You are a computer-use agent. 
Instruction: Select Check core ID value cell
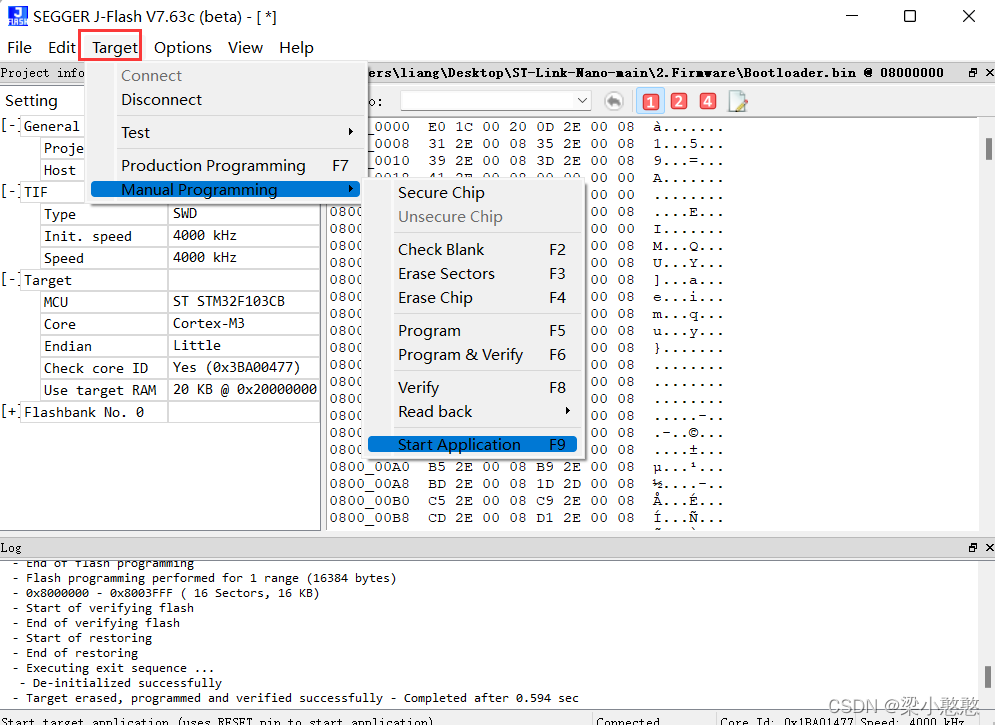[x=244, y=368]
